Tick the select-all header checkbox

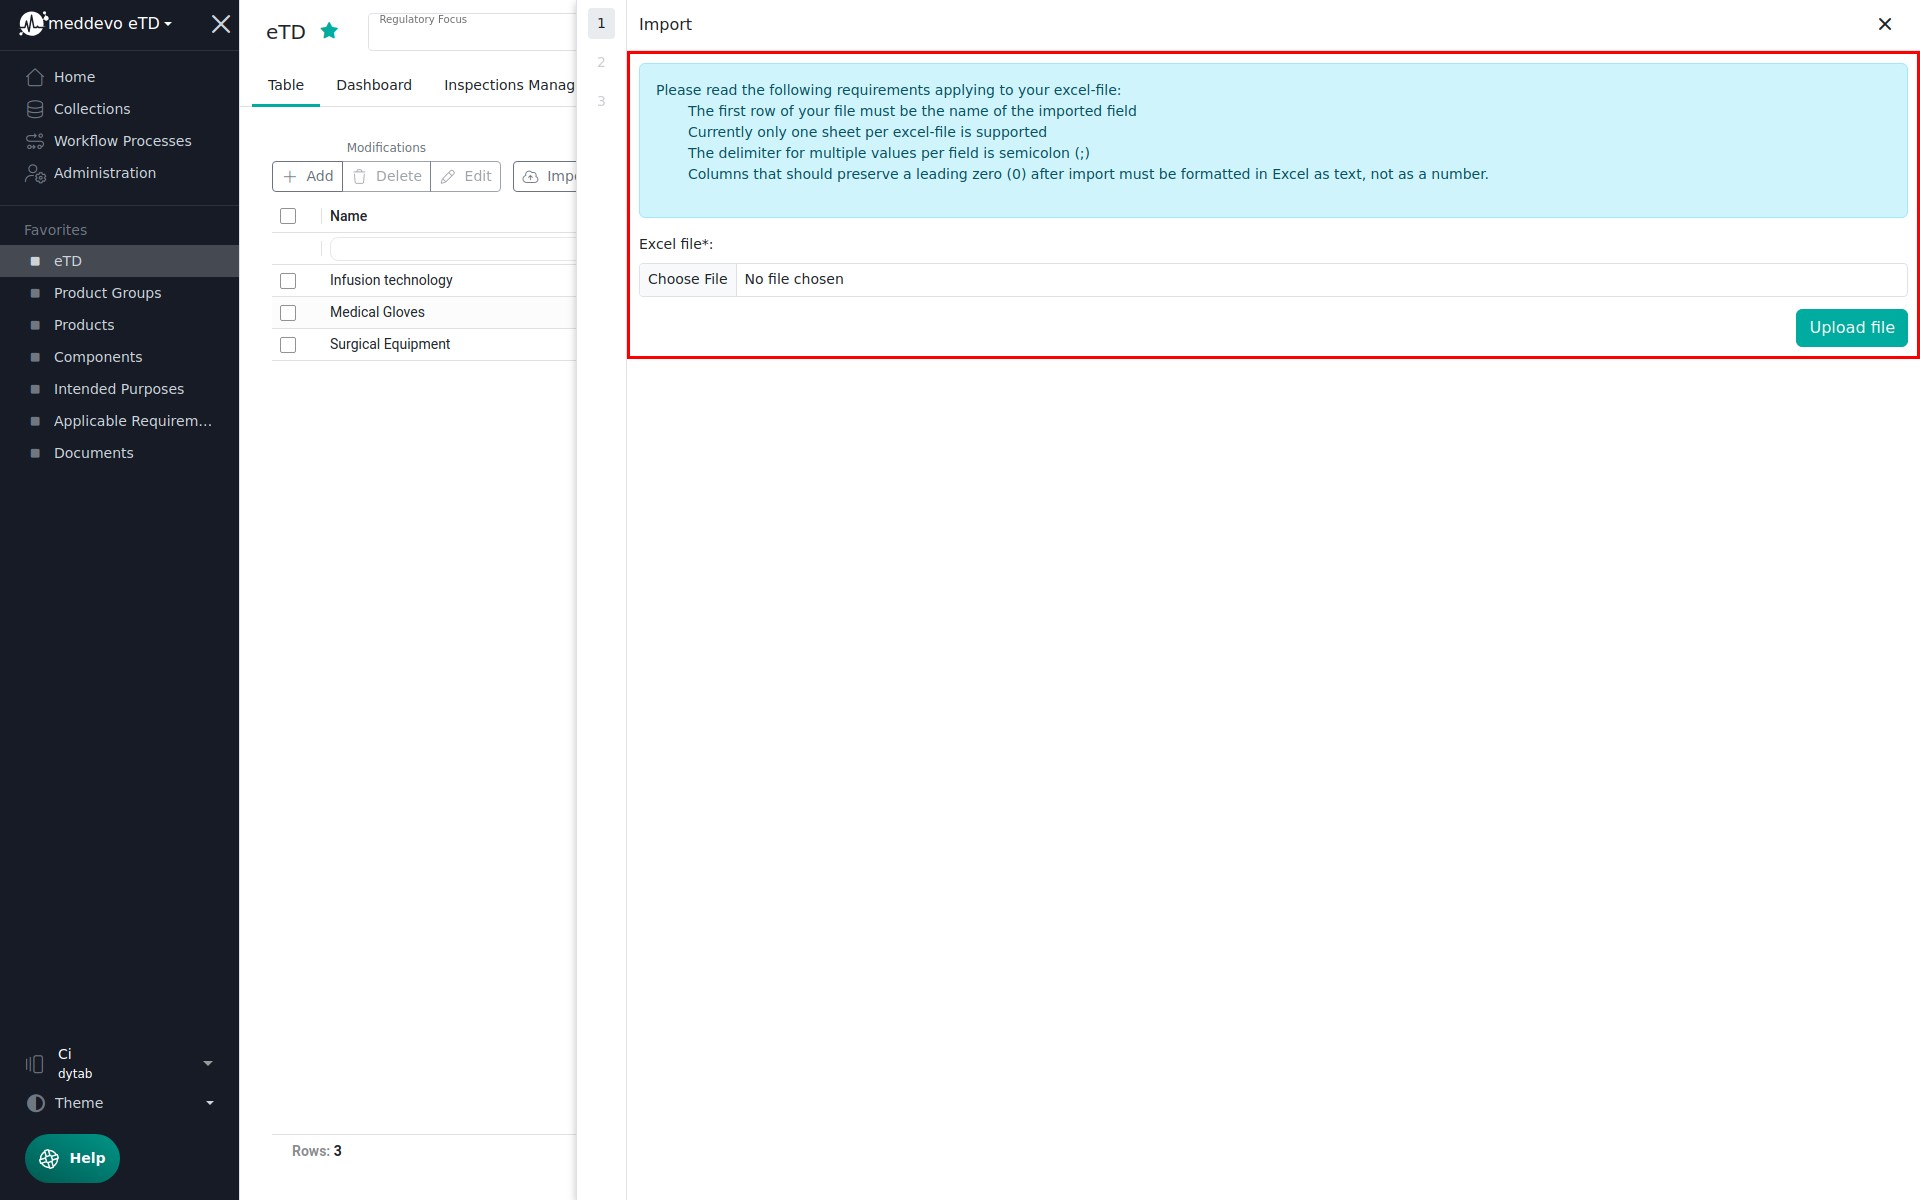tap(288, 216)
